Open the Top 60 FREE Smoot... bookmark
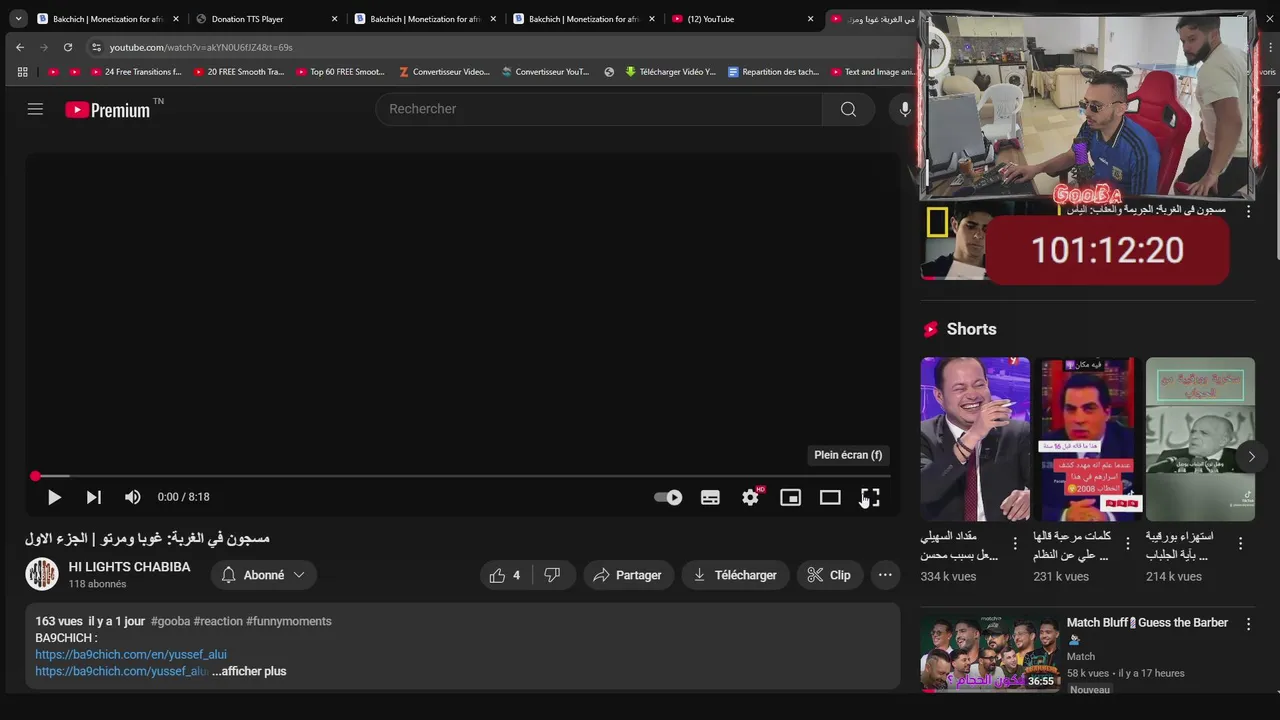Viewport: 1280px width, 720px height. tap(340, 72)
